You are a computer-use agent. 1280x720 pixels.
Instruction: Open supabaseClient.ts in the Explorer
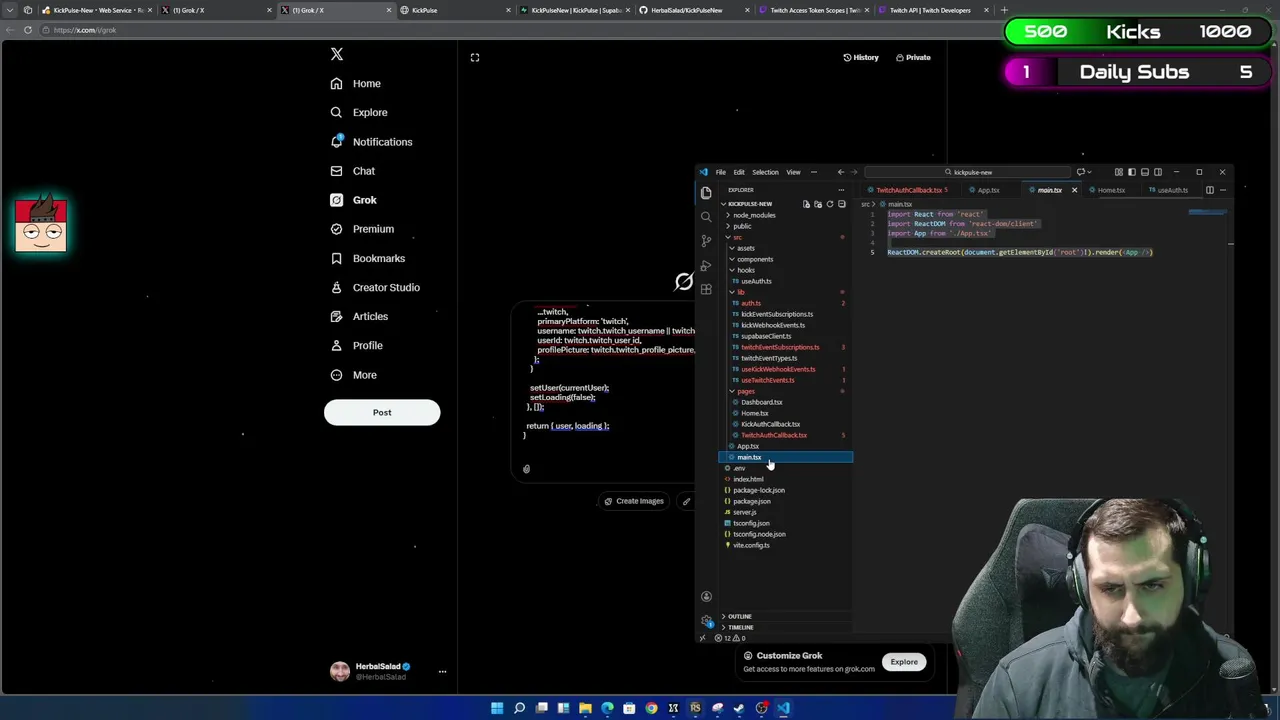pos(766,336)
